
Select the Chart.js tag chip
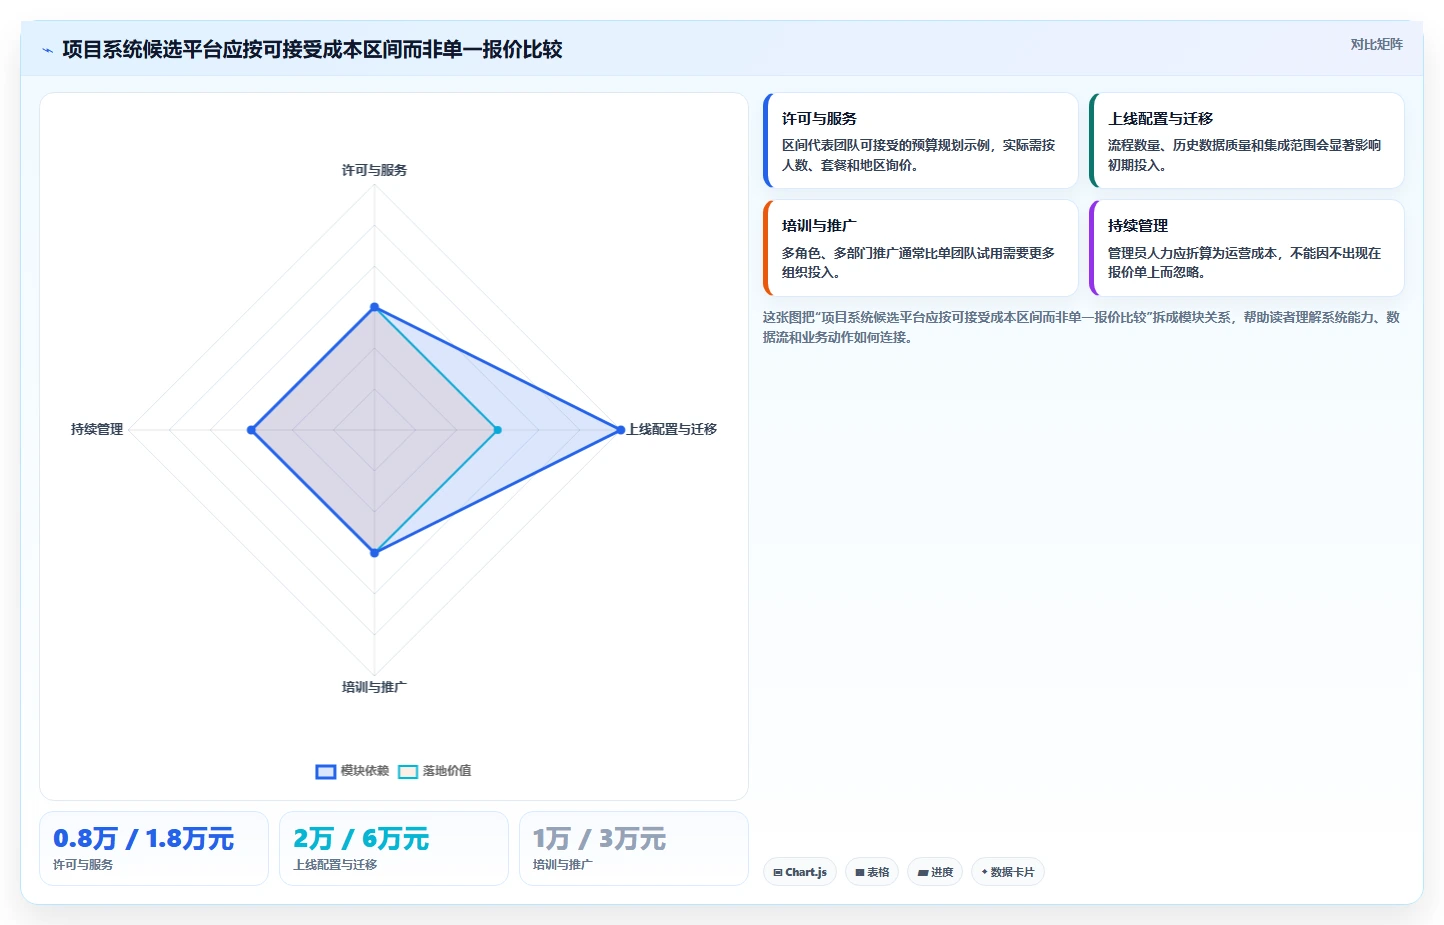pos(800,872)
